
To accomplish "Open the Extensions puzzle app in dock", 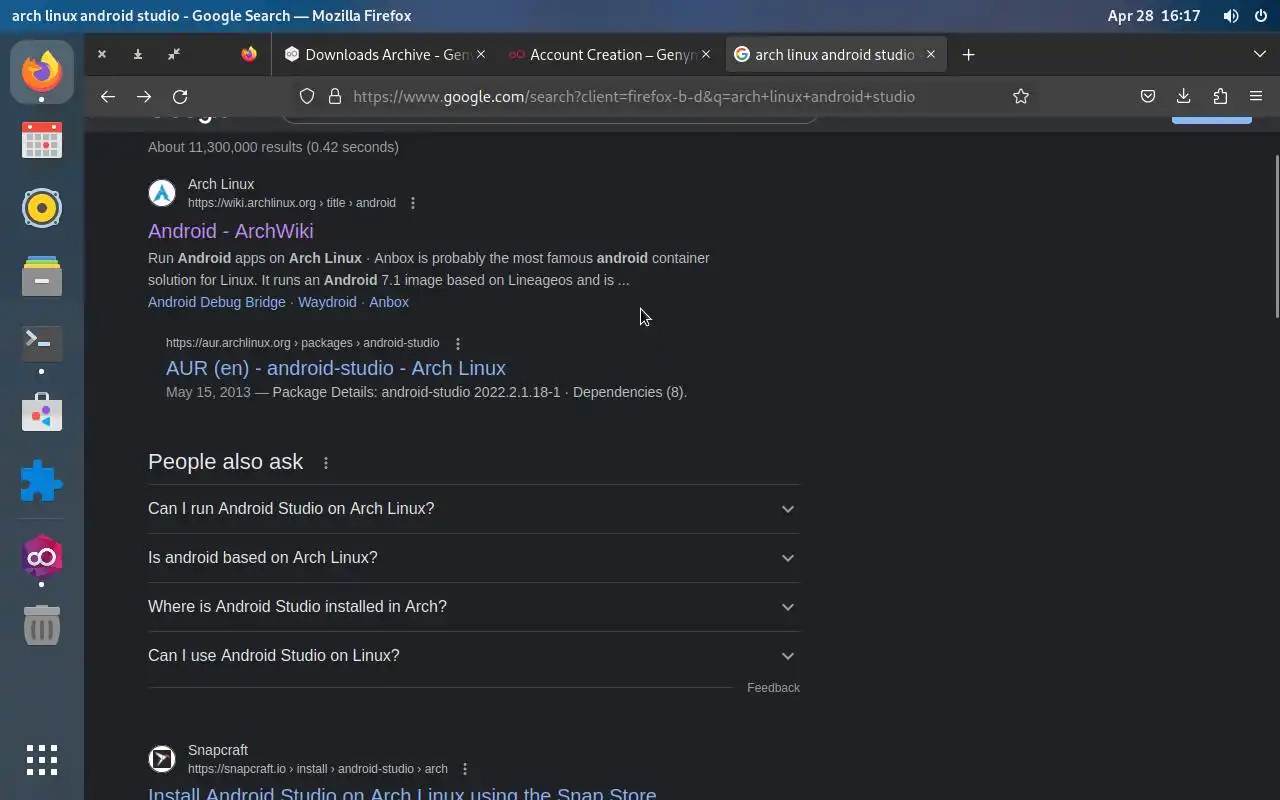I will click(42, 480).
